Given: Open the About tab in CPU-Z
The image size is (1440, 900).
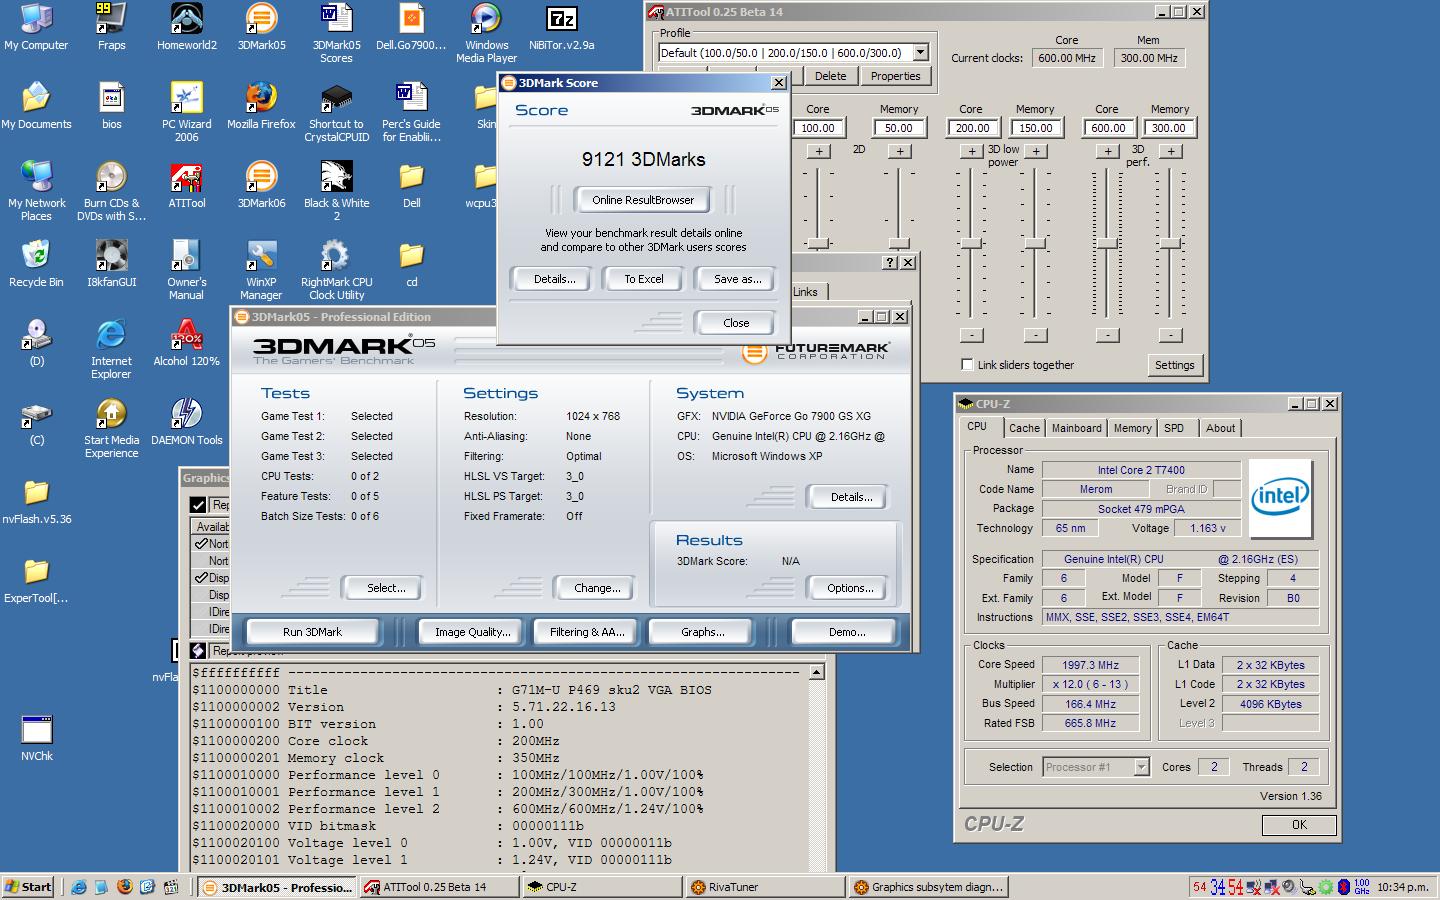Looking at the screenshot, I should click(x=1220, y=428).
